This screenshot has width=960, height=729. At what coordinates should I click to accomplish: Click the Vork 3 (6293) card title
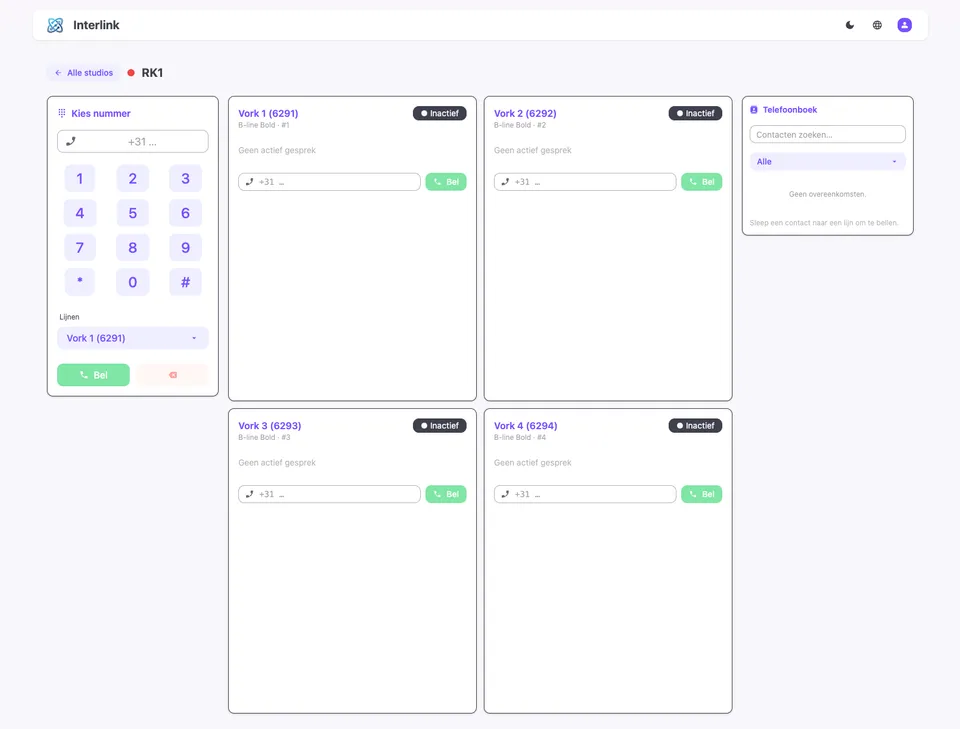pos(269,425)
